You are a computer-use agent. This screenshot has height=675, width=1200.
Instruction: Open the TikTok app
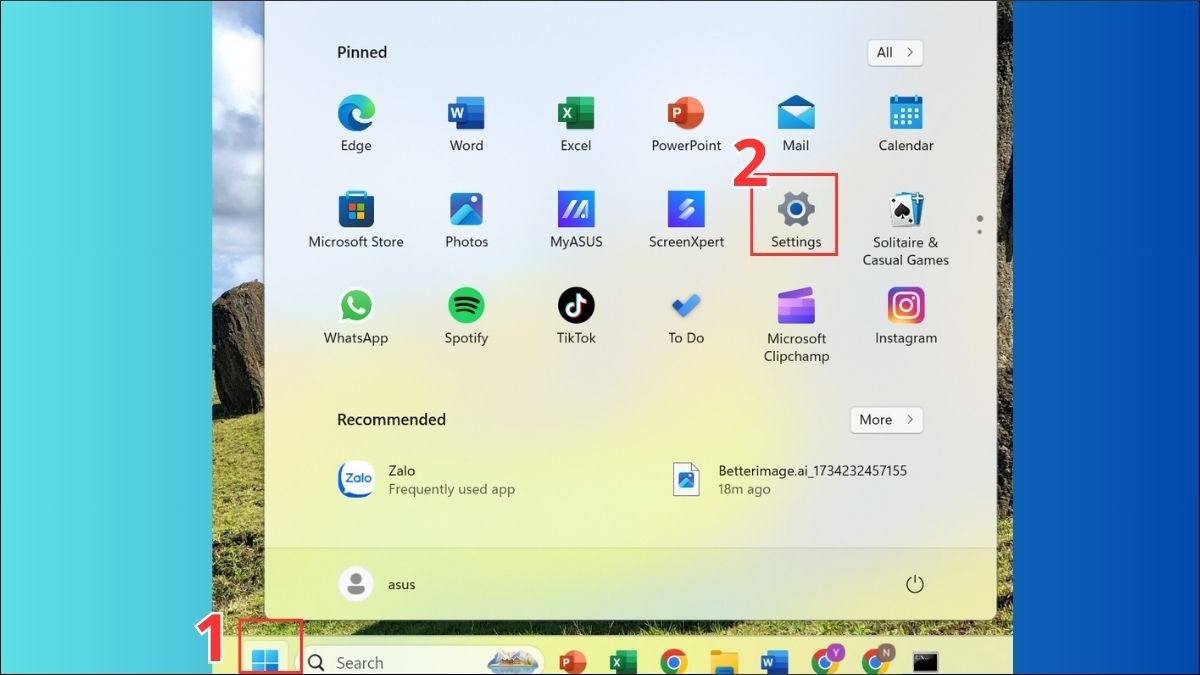(x=576, y=316)
